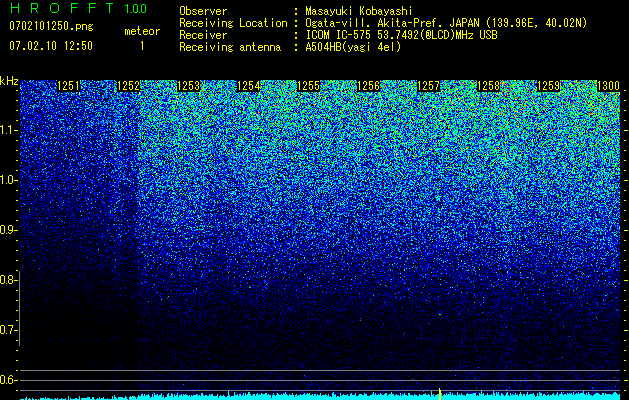Click the 1.1 kHz axis label

coord(8,130)
